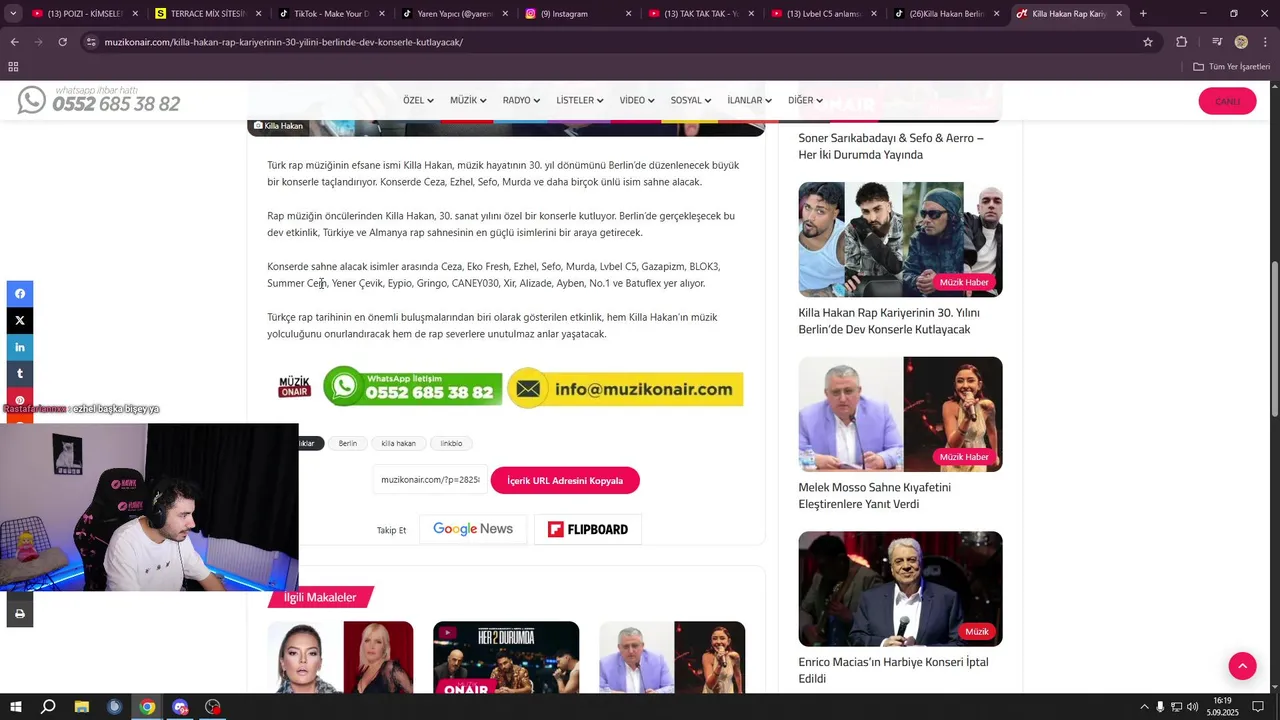Open Enrico Macias'ın Harbiye Konseri article link
Viewport: 1280px width, 720px height.
coord(893,670)
